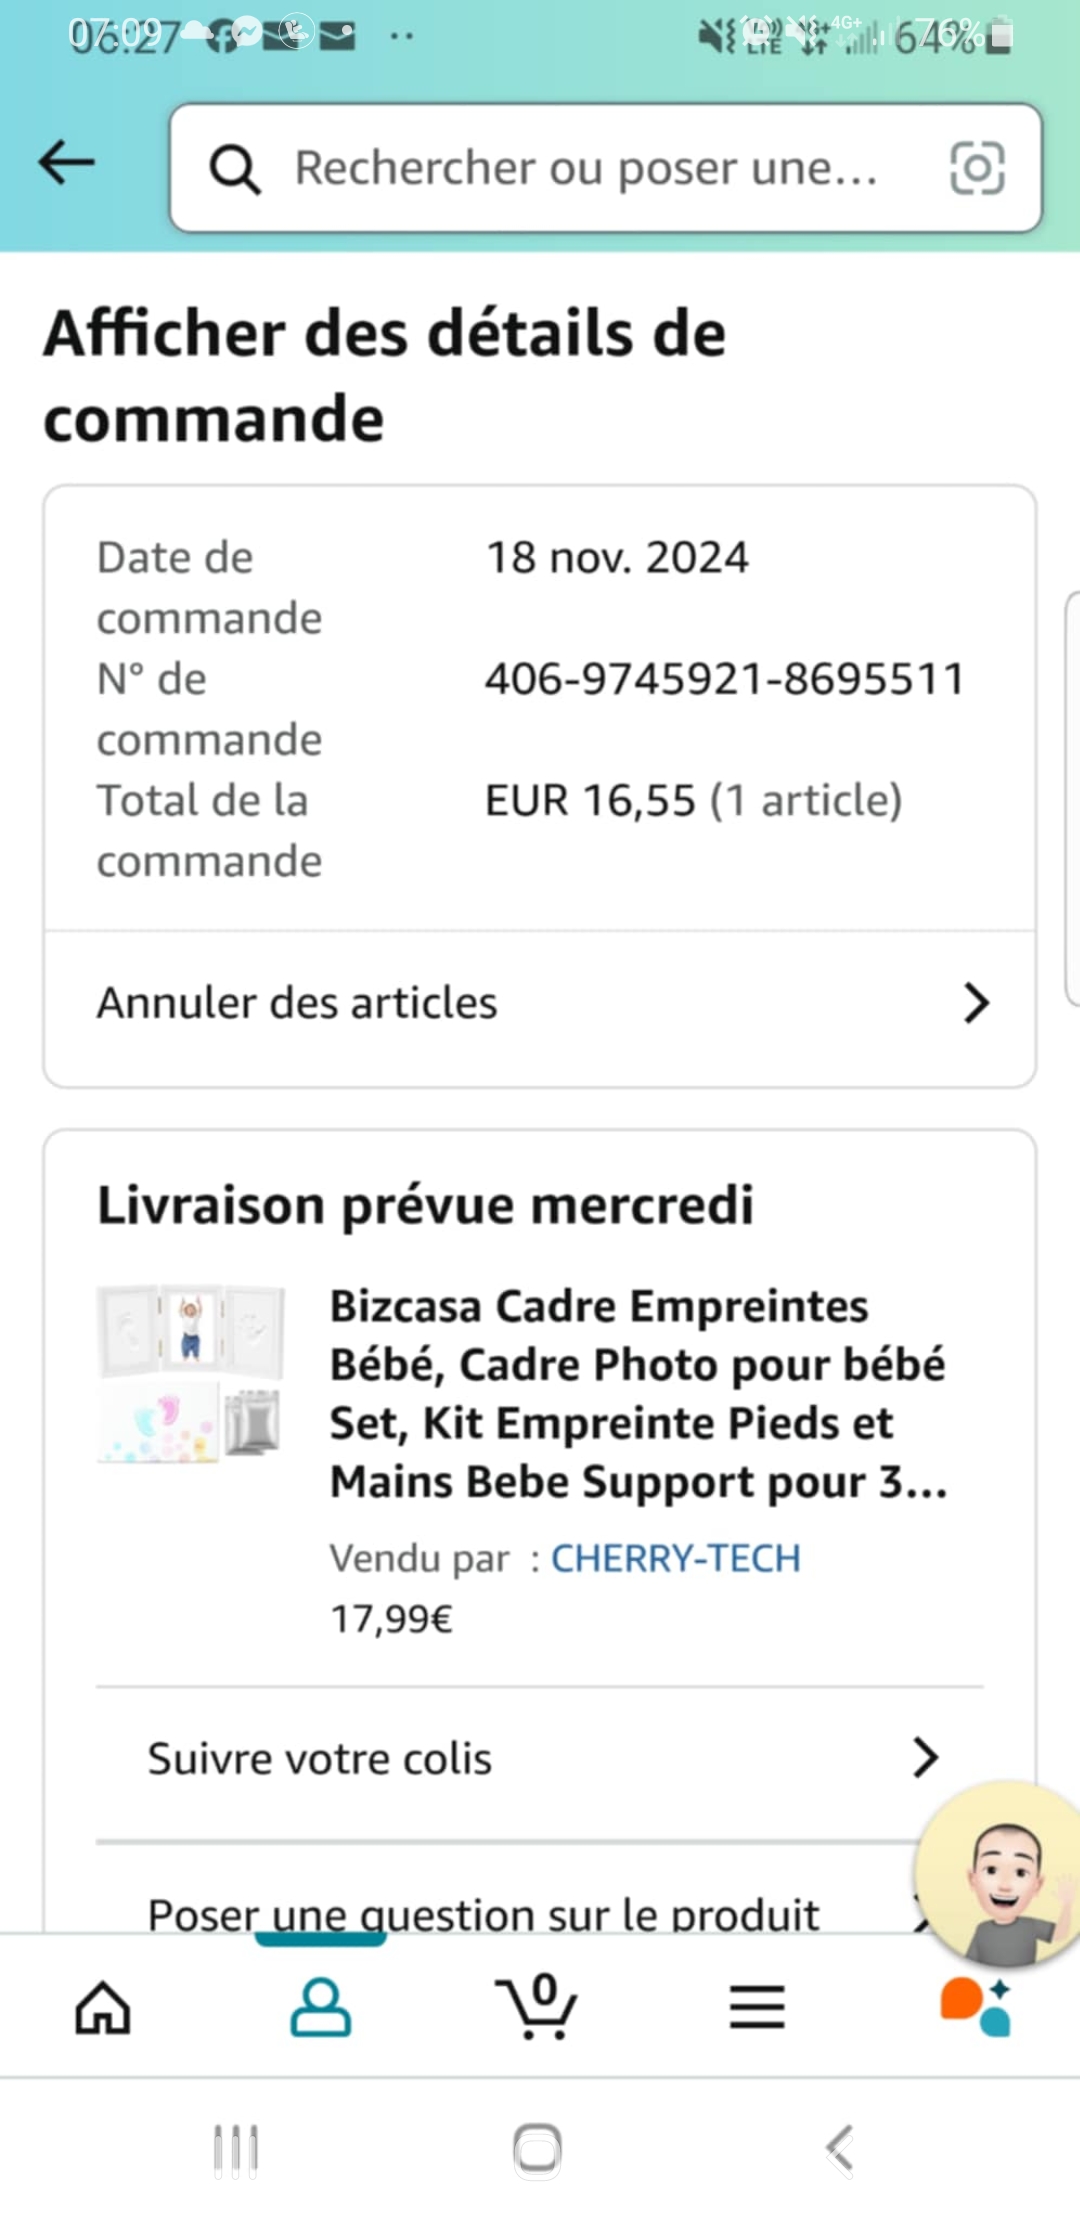Open the shopping cart
This screenshot has height=2220, width=1080.
(x=537, y=2007)
